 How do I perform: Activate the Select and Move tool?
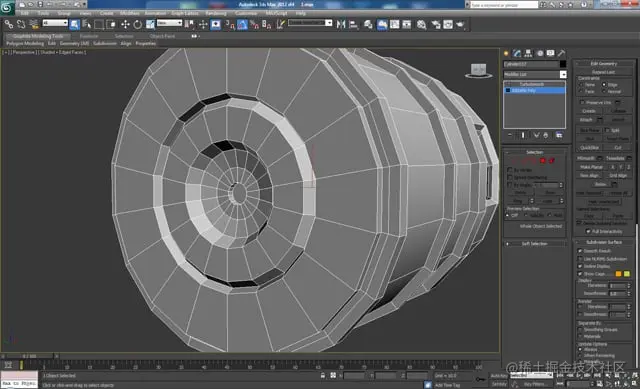tap(125, 24)
